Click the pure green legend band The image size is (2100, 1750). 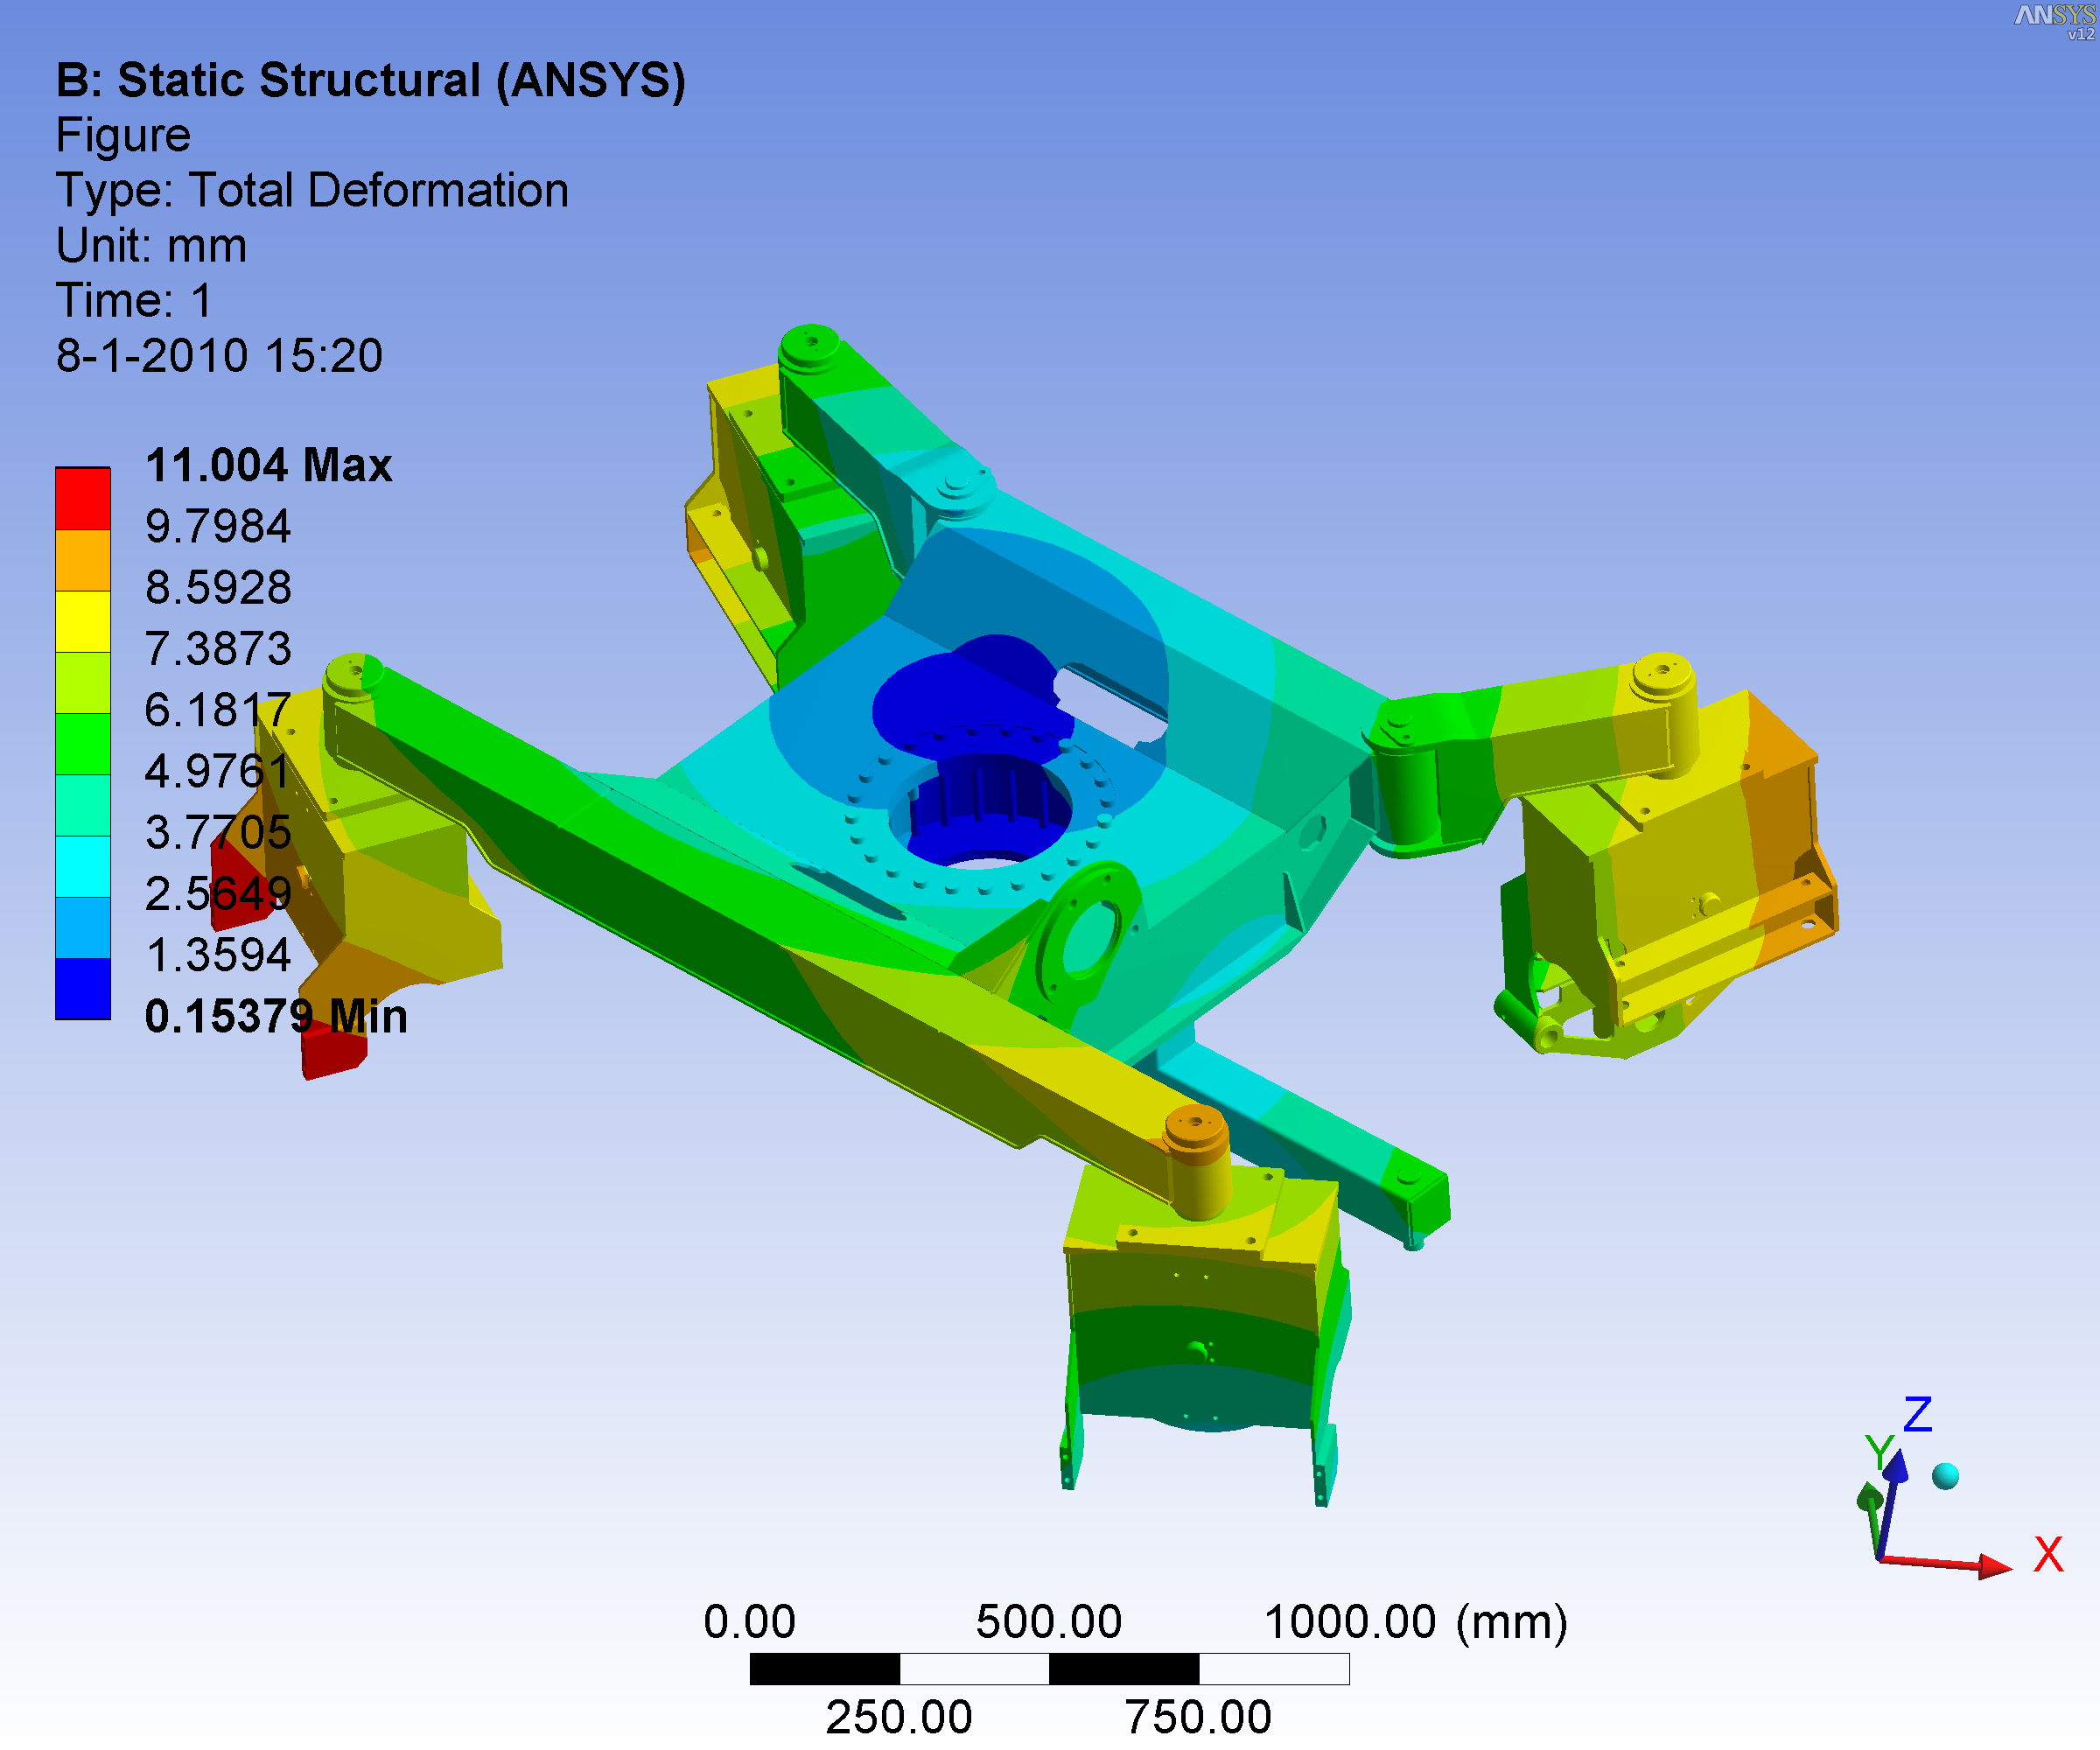(83, 744)
